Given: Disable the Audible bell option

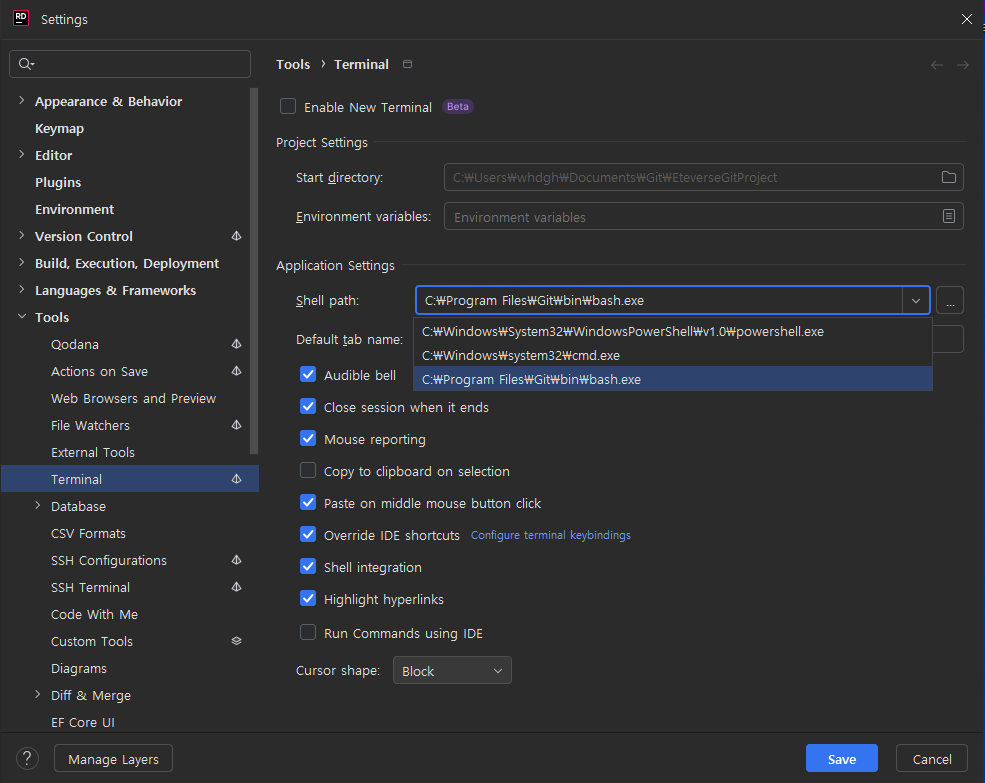Looking at the screenshot, I should click(308, 375).
